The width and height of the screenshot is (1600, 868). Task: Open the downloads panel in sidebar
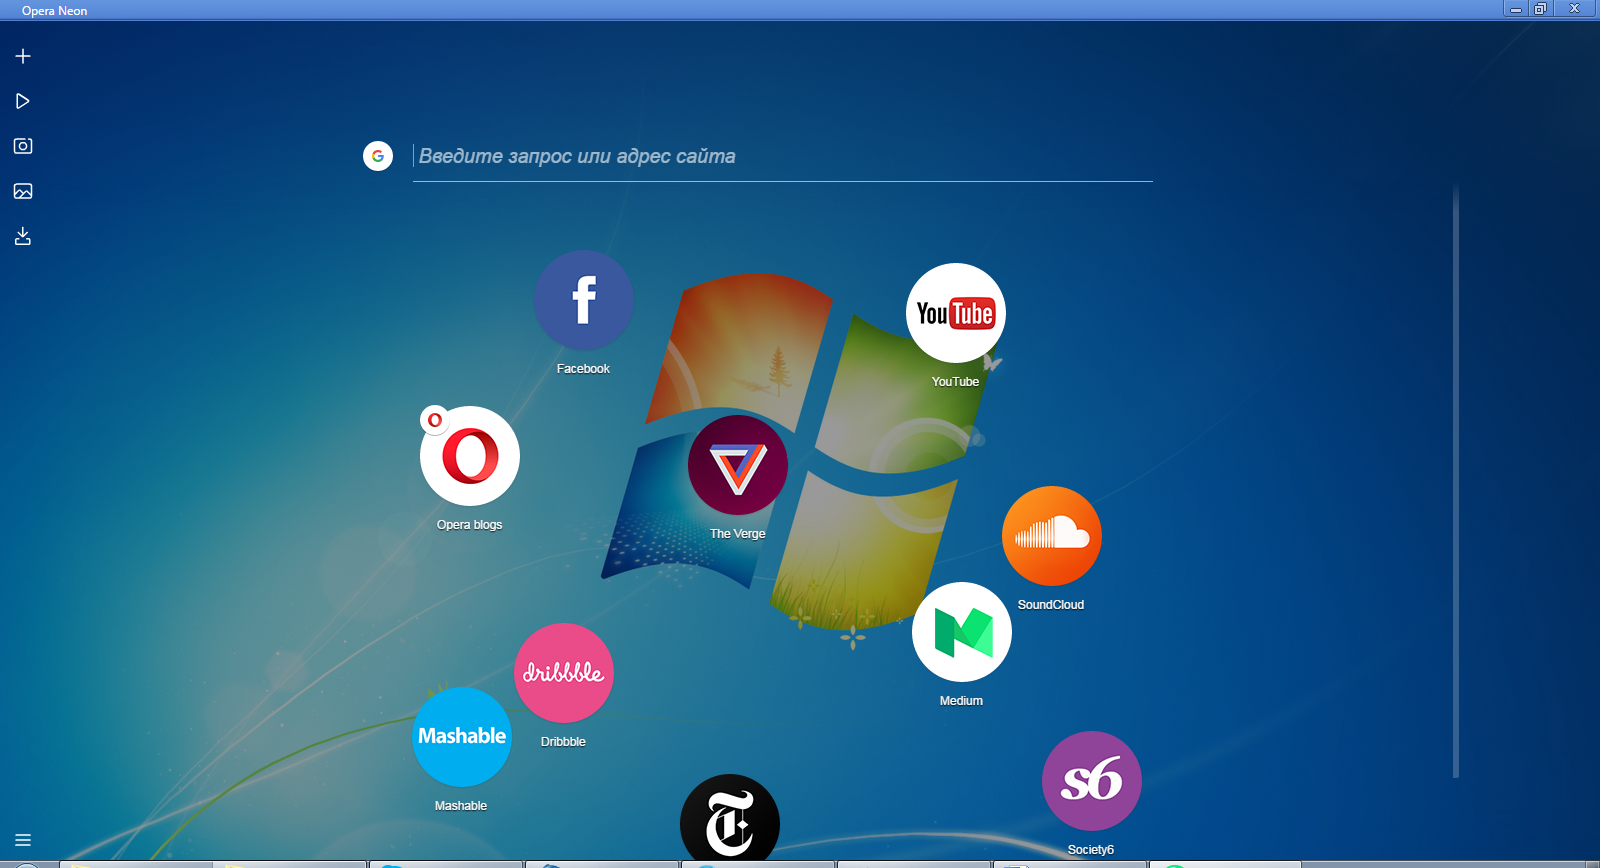(23, 236)
